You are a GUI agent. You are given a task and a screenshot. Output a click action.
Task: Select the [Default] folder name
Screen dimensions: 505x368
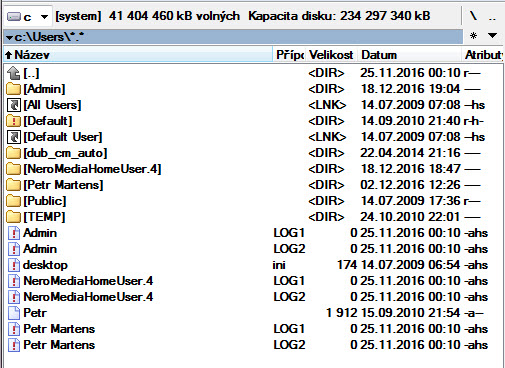tap(48, 121)
